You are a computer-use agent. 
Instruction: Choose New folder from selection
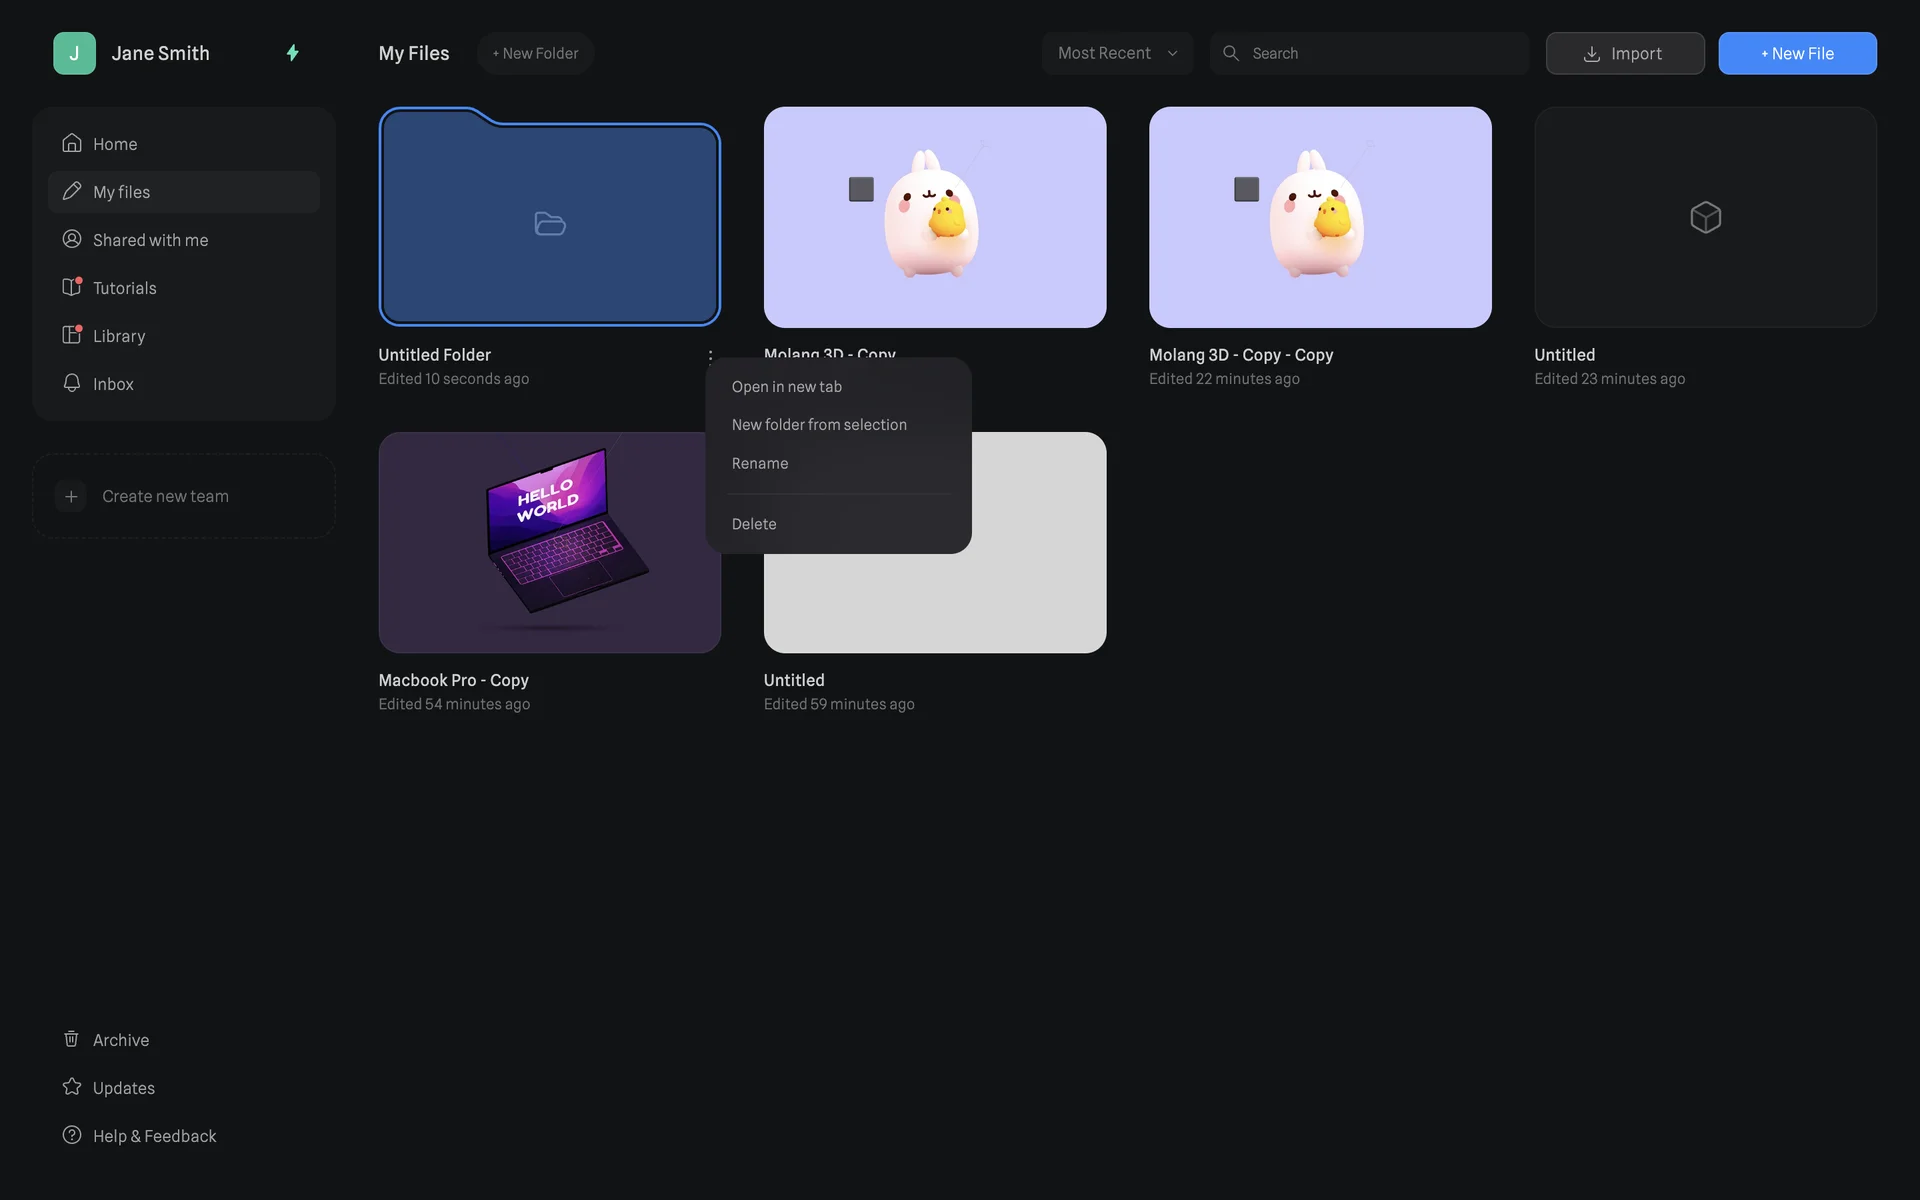click(819, 425)
